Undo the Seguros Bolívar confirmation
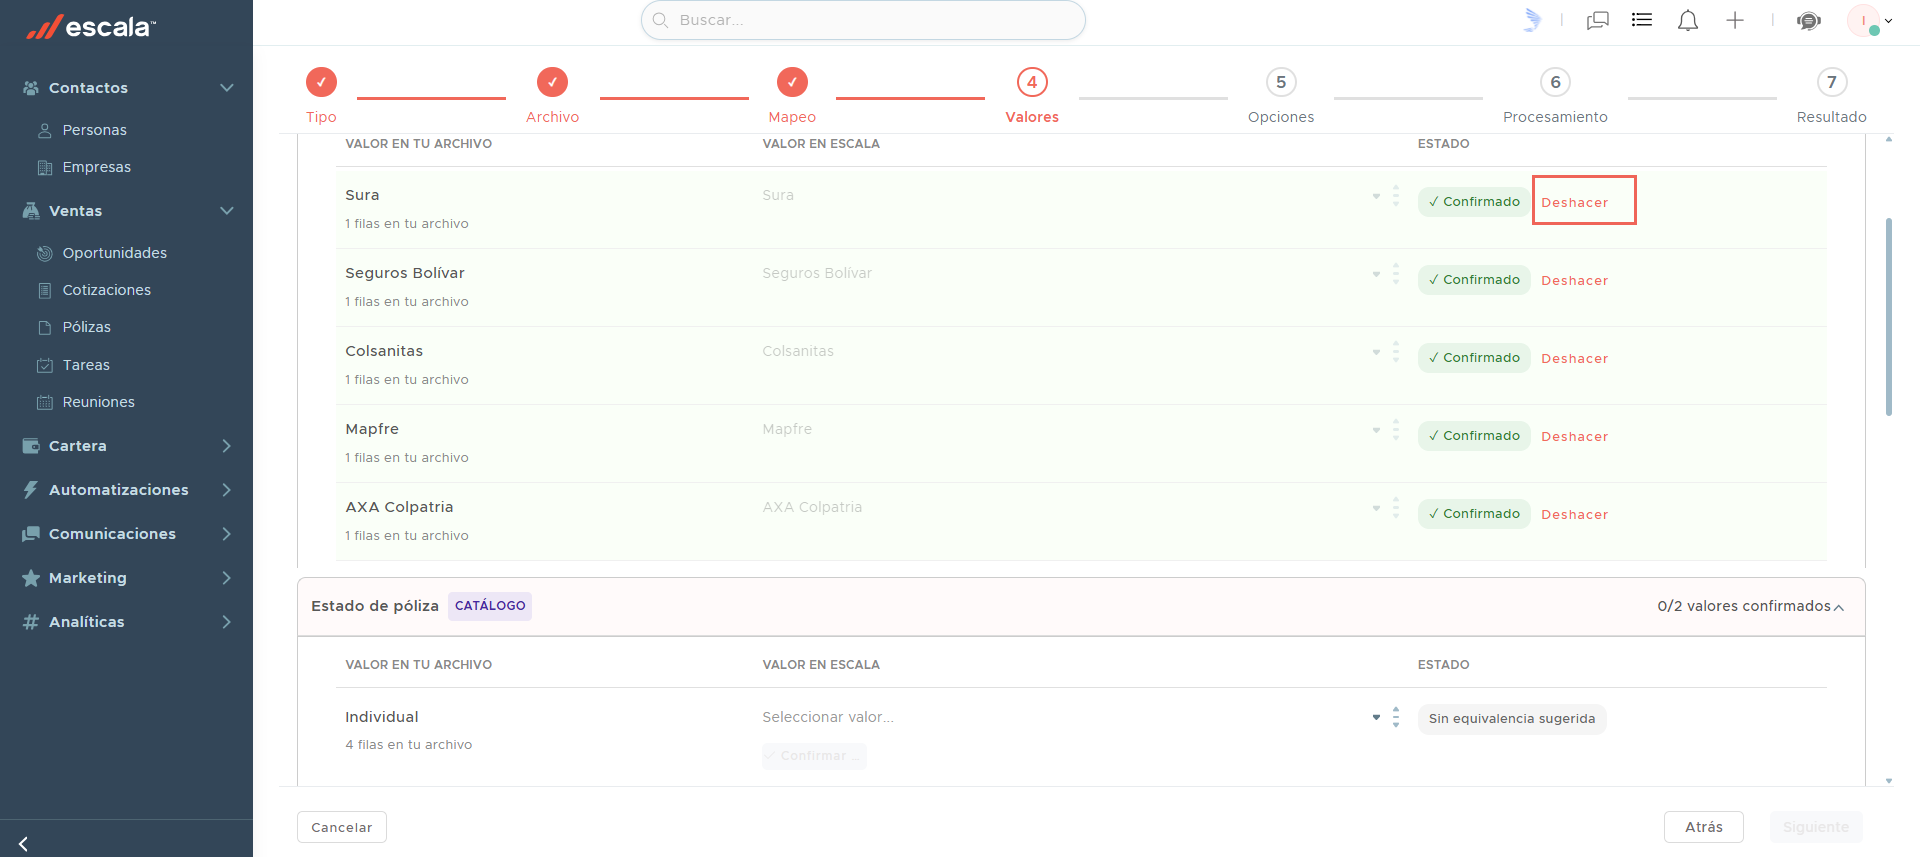Image resolution: width=1920 pixels, height=857 pixels. (1575, 280)
